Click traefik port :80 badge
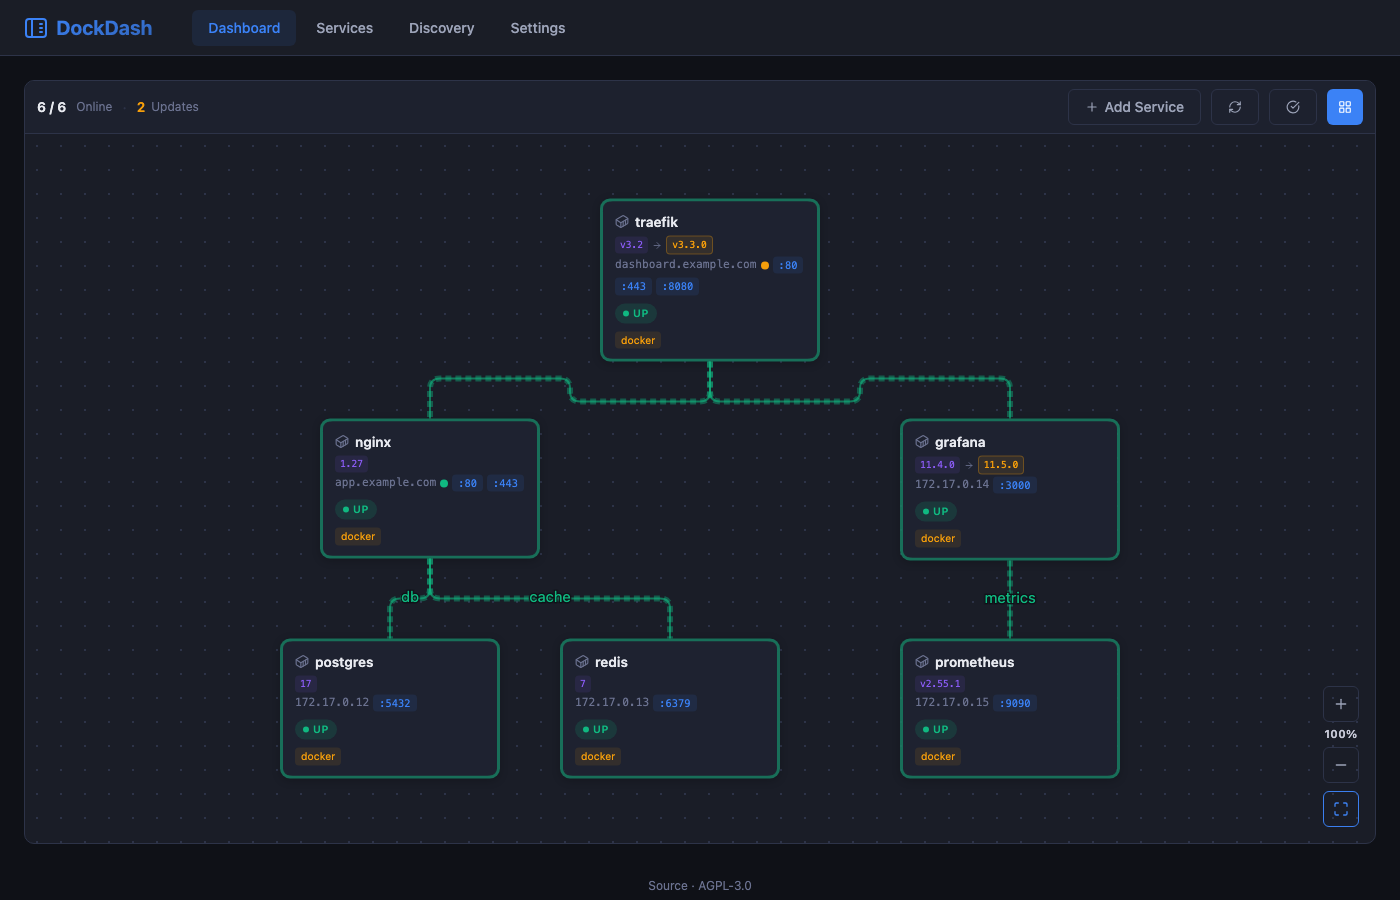The width and height of the screenshot is (1400, 900). click(x=788, y=266)
